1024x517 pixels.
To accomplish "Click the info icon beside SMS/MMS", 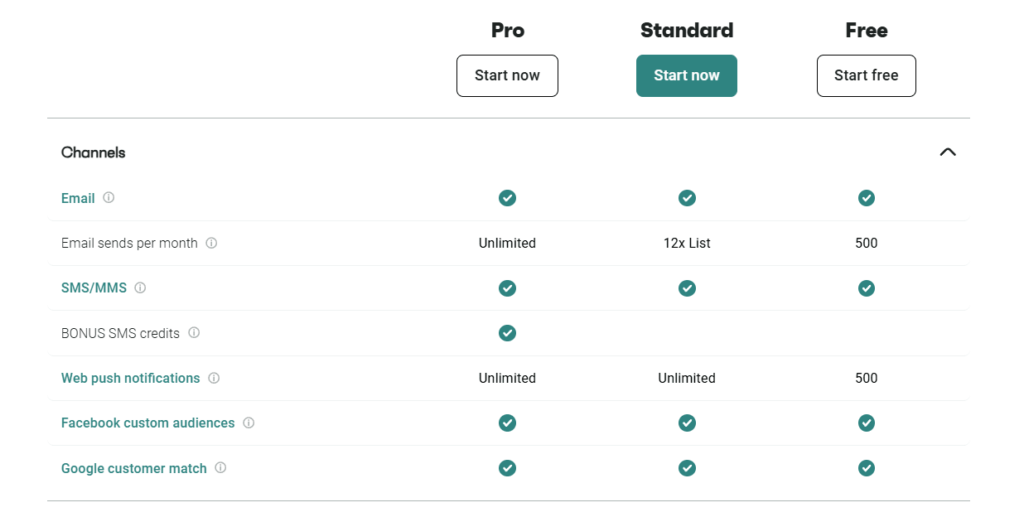I will pyautogui.click(x=140, y=287).
